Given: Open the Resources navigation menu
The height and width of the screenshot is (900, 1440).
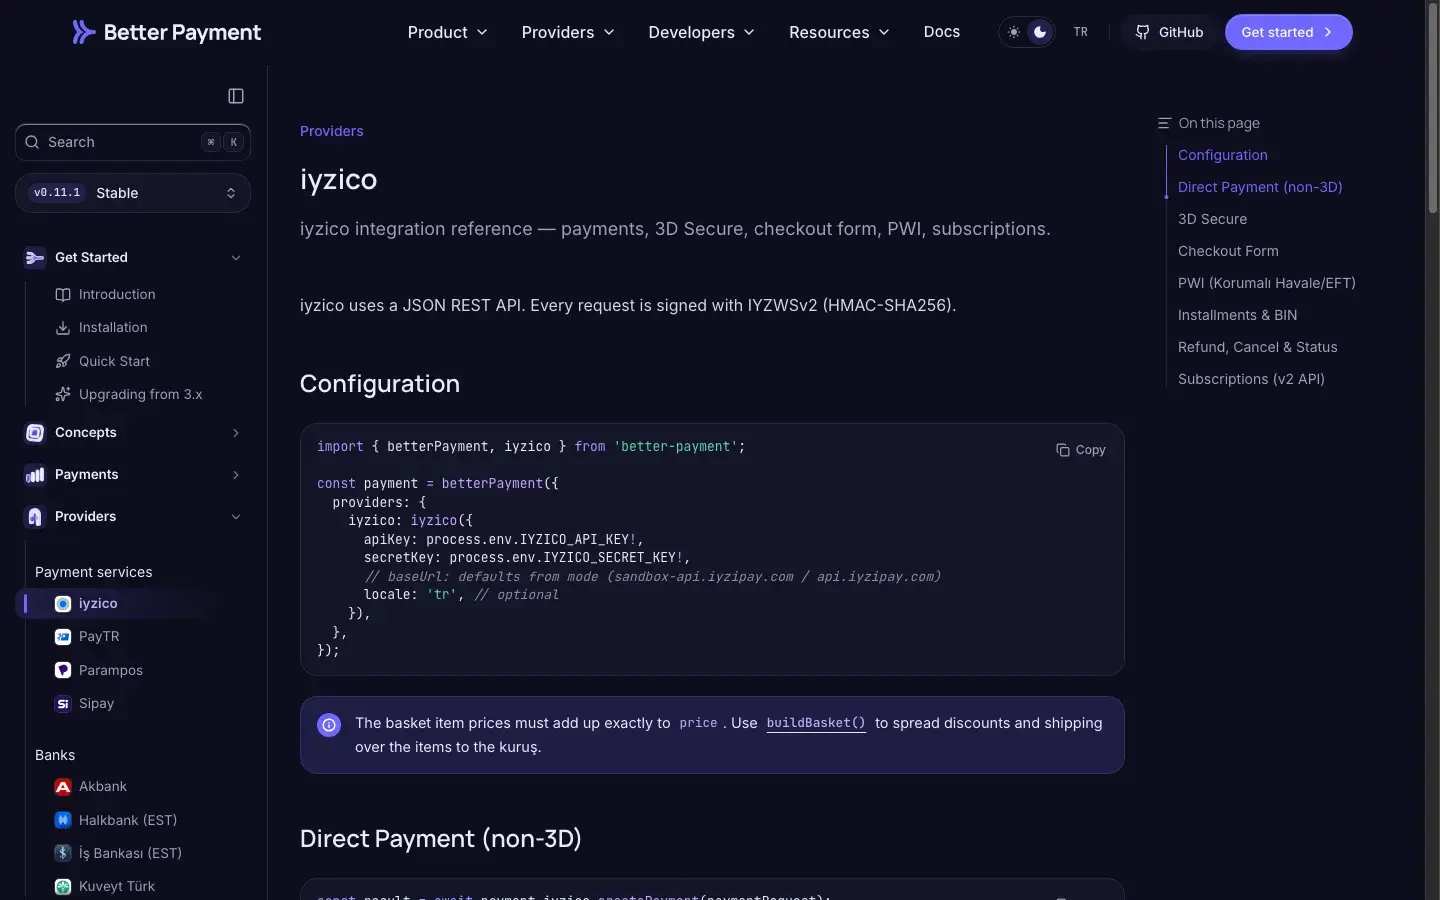Looking at the screenshot, I should (x=840, y=32).
